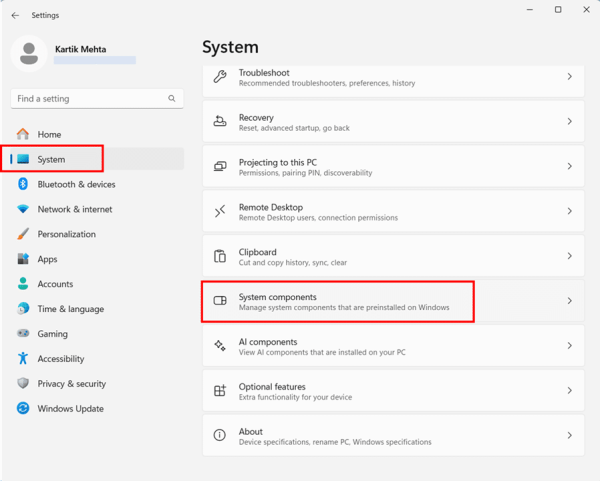Open System components chevron arrow
Screen dimensions: 600x481
point(570,301)
